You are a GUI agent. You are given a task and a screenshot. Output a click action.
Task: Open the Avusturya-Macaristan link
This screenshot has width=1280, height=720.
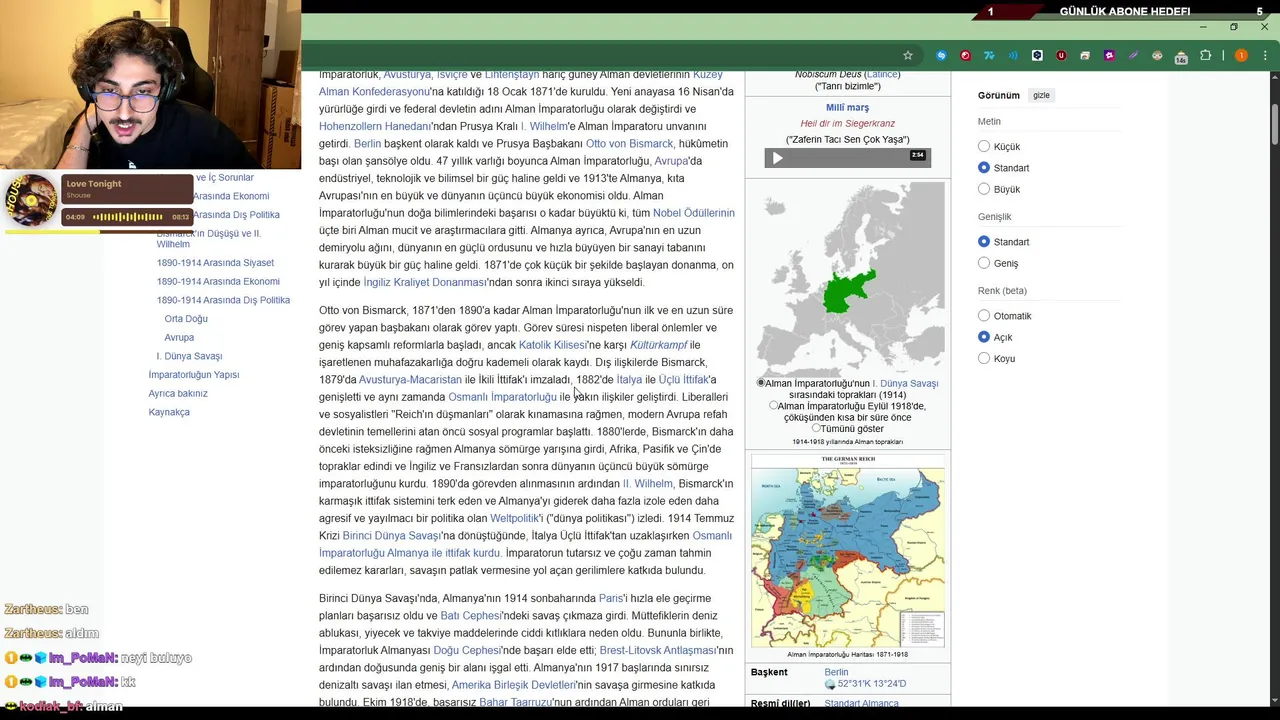tap(410, 380)
